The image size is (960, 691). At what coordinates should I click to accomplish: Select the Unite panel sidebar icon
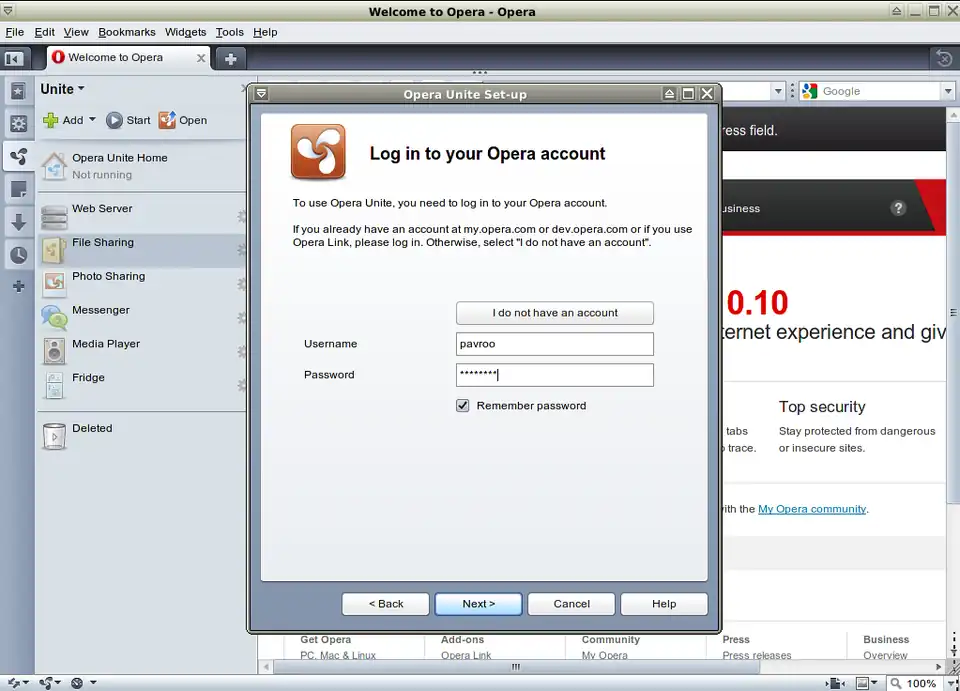pyautogui.click(x=18, y=156)
